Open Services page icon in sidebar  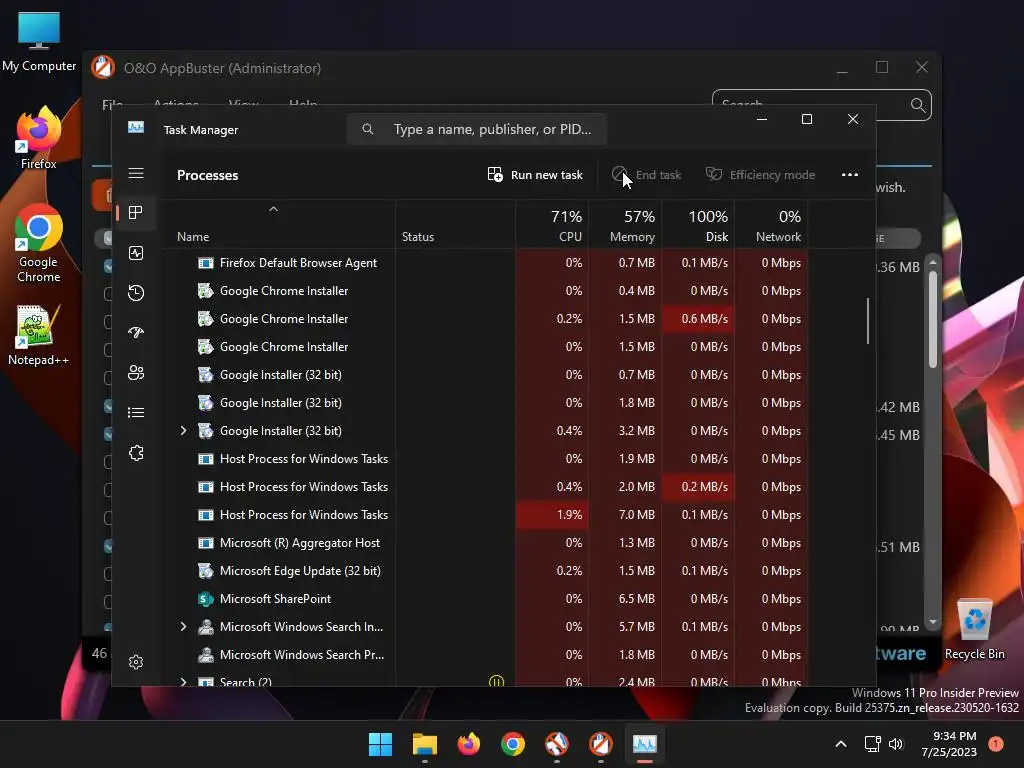(136, 453)
